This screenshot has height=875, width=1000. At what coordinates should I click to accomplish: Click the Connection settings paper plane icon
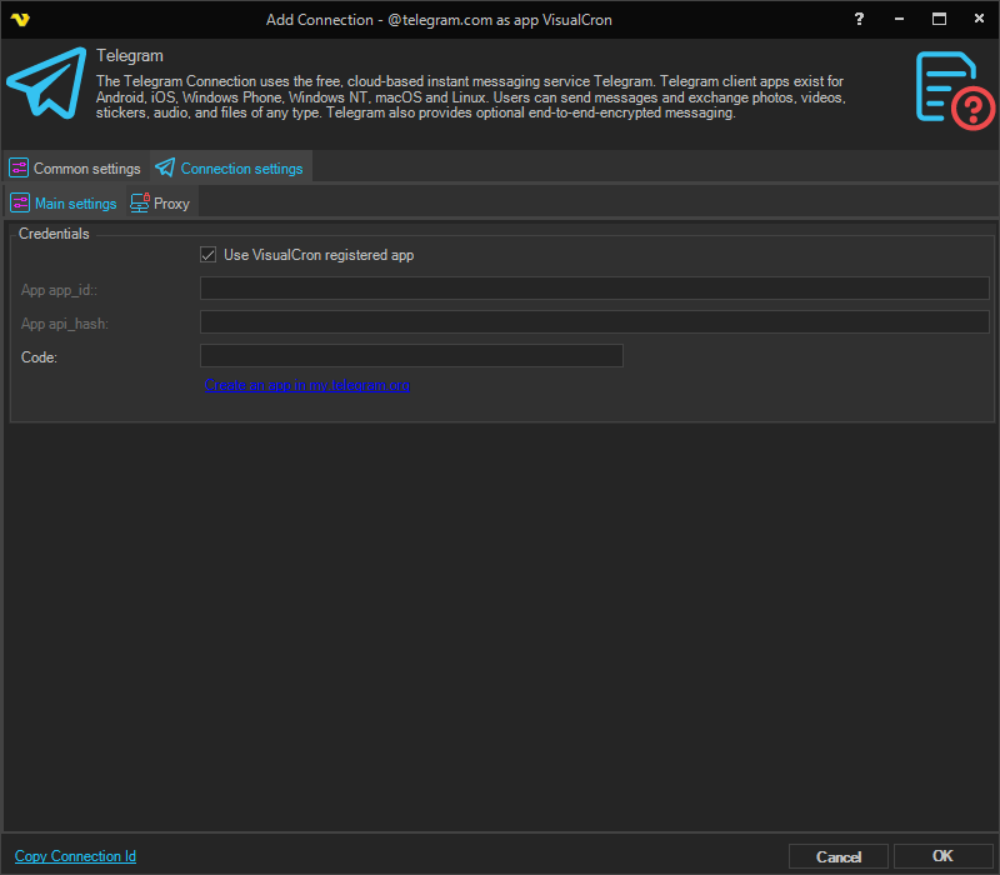coord(165,168)
